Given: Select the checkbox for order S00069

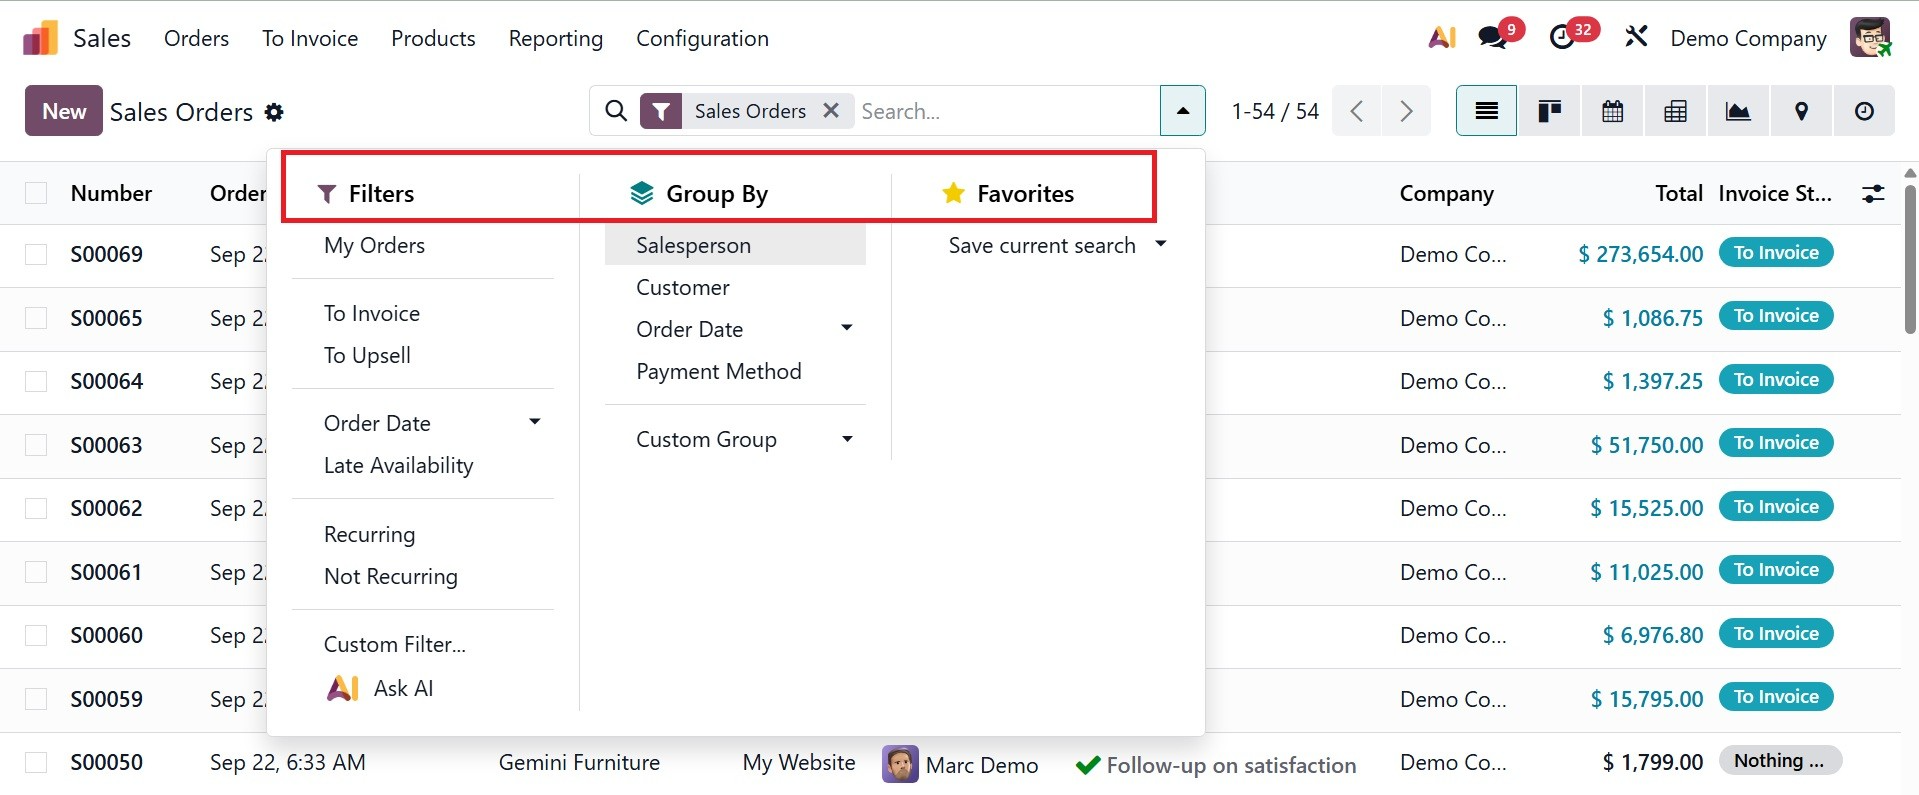Looking at the screenshot, I should pos(36,254).
